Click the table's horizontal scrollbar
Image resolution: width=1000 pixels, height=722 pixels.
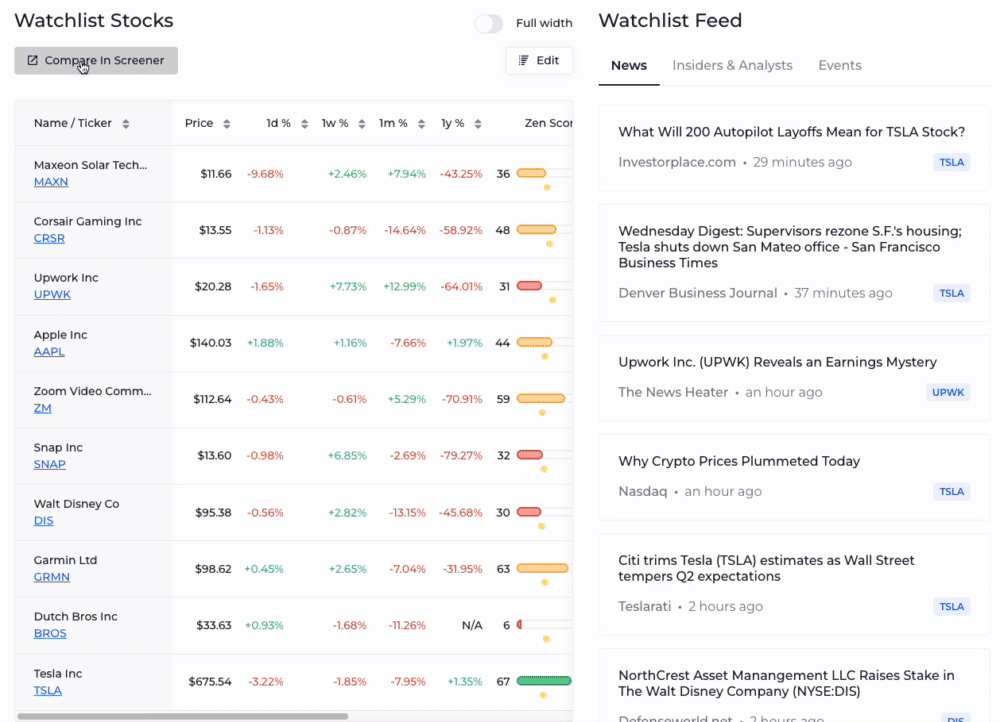pyautogui.click(x=182, y=716)
